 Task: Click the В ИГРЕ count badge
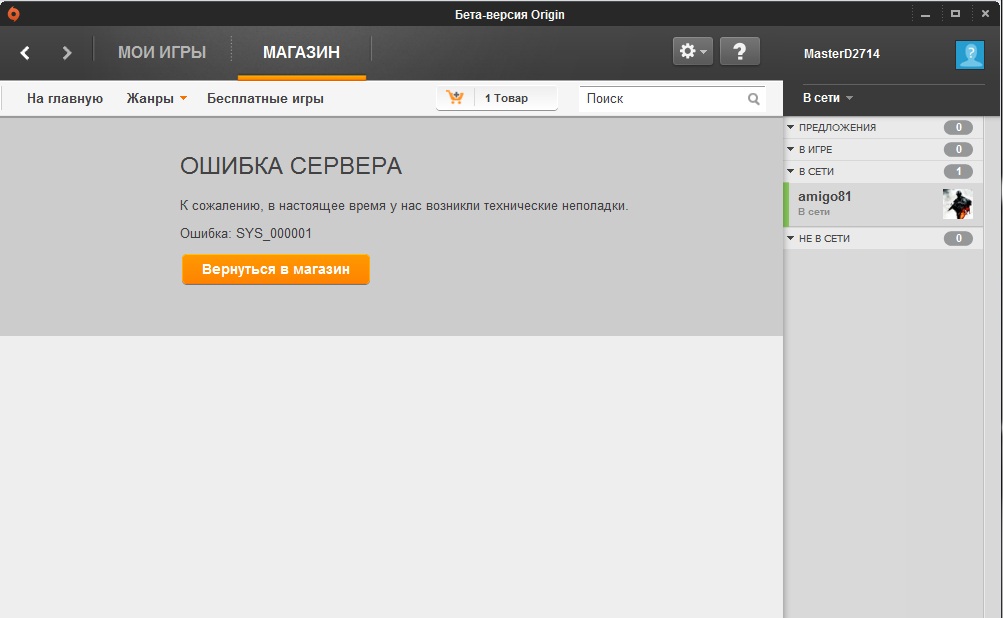[958, 150]
